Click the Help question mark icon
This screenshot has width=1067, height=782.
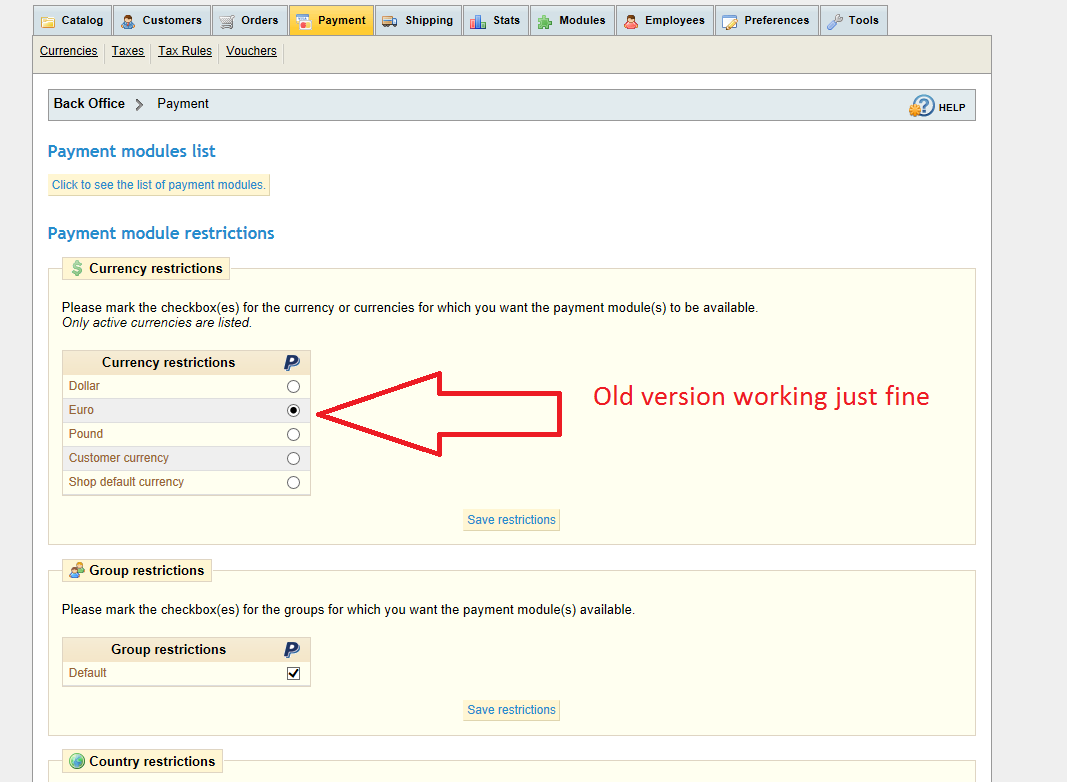point(922,106)
